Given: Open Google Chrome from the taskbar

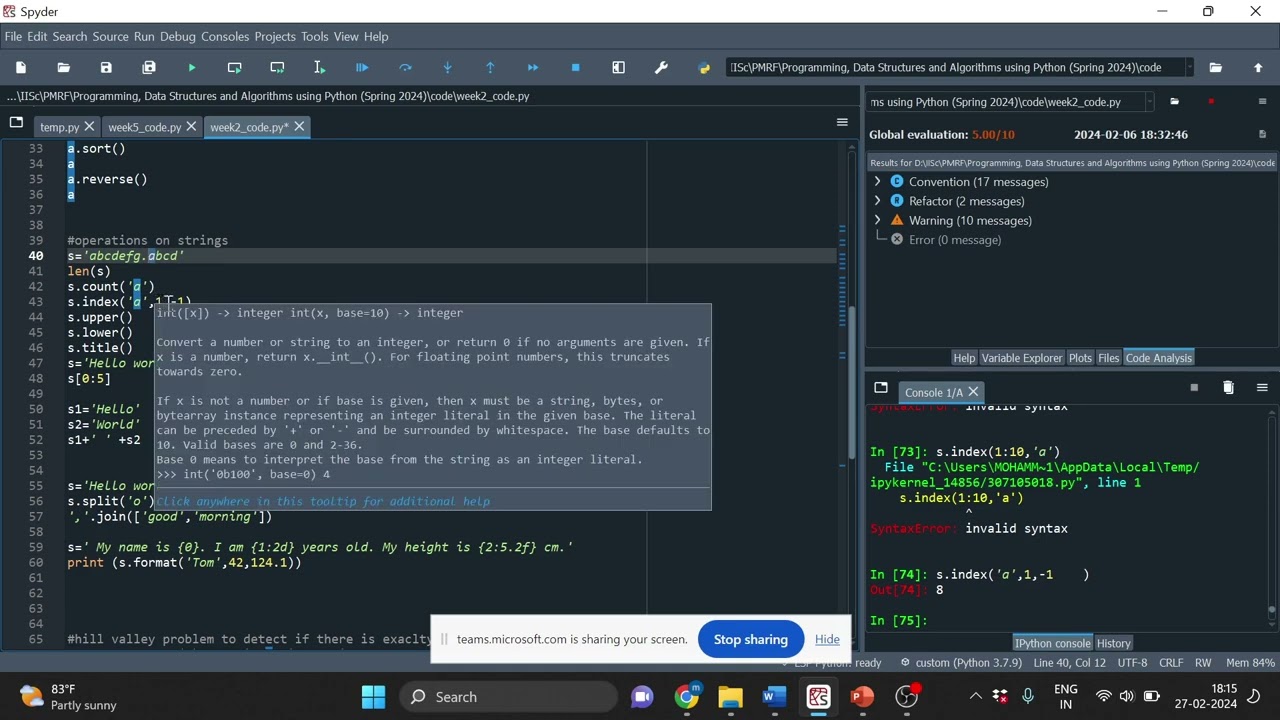Looking at the screenshot, I should [686, 697].
